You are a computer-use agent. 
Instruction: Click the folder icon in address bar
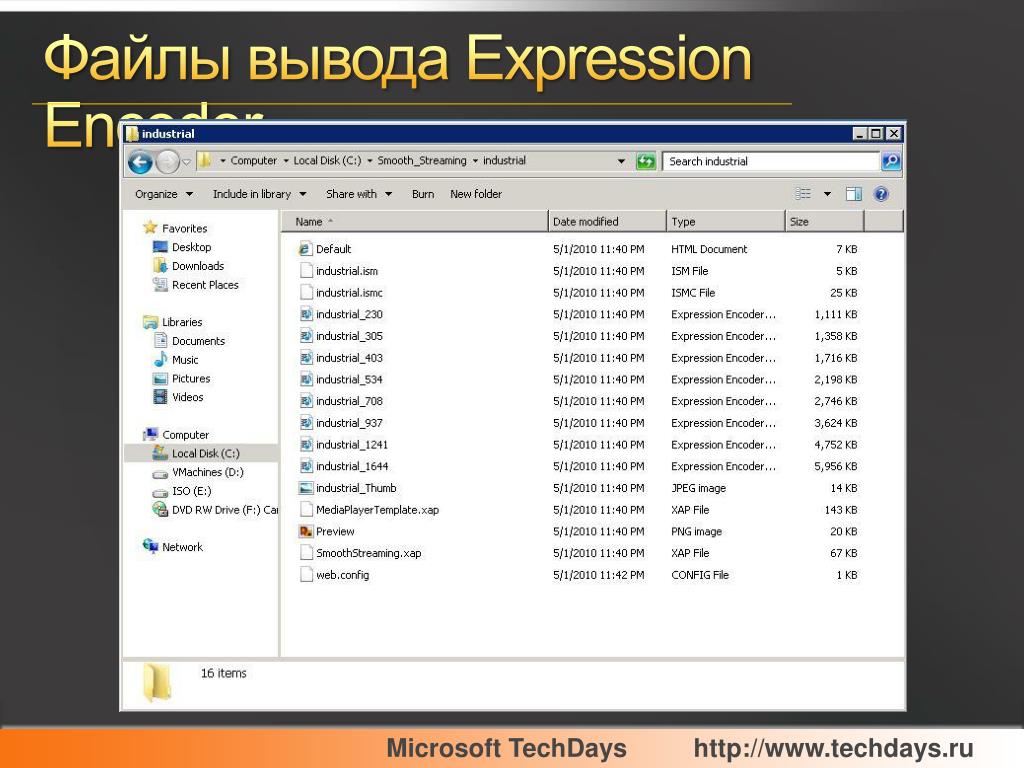tap(204, 160)
